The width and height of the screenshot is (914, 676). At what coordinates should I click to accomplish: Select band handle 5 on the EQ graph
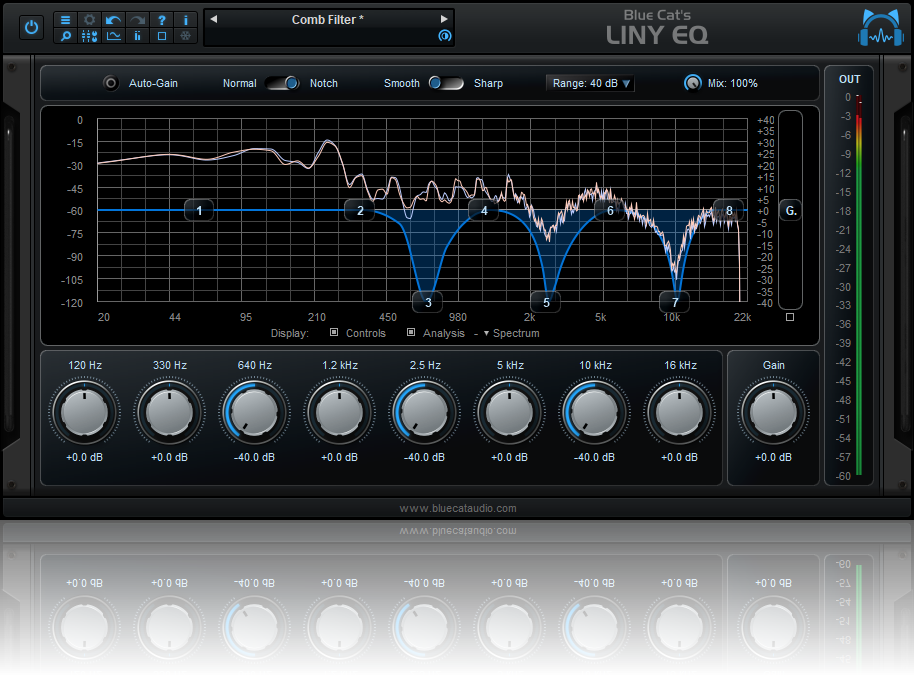(x=546, y=302)
